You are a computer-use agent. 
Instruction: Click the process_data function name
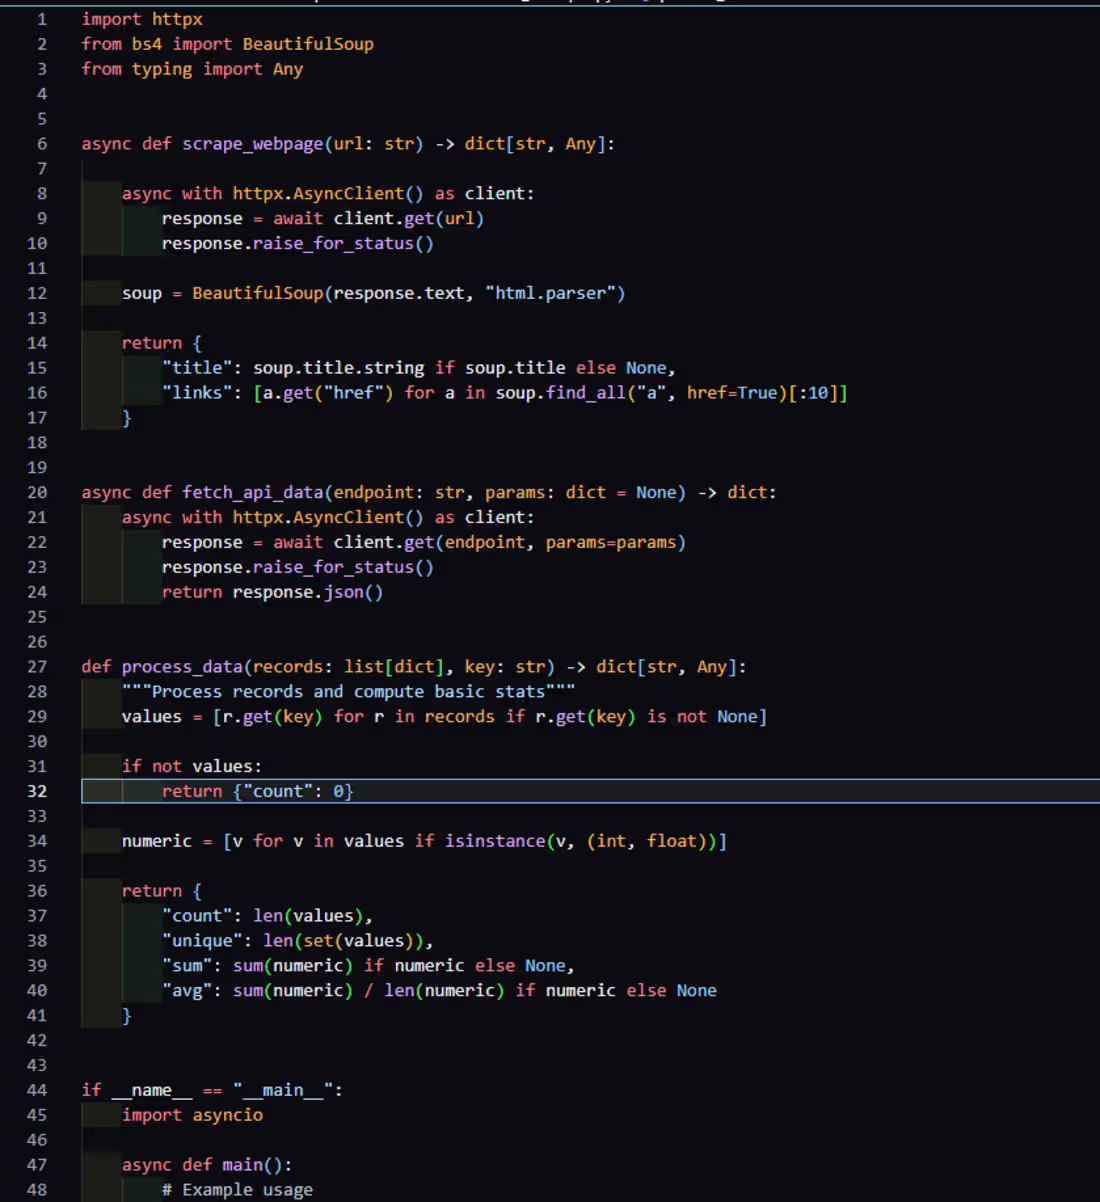(181, 666)
